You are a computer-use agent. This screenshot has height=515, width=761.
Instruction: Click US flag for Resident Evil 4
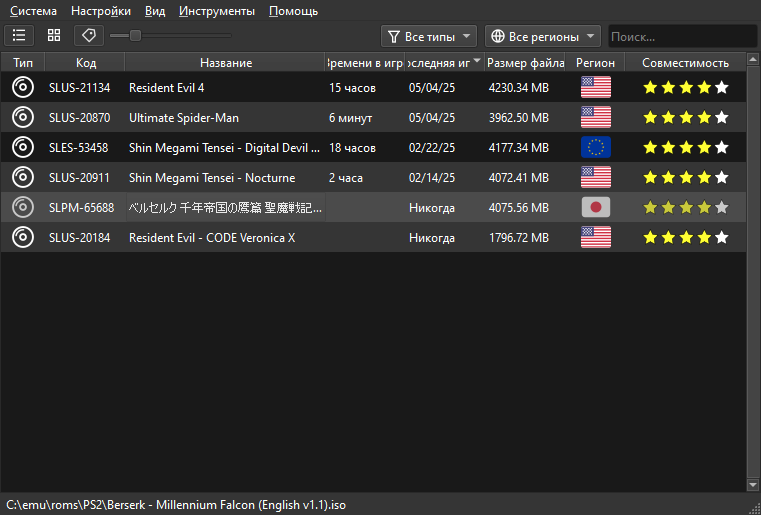596,87
